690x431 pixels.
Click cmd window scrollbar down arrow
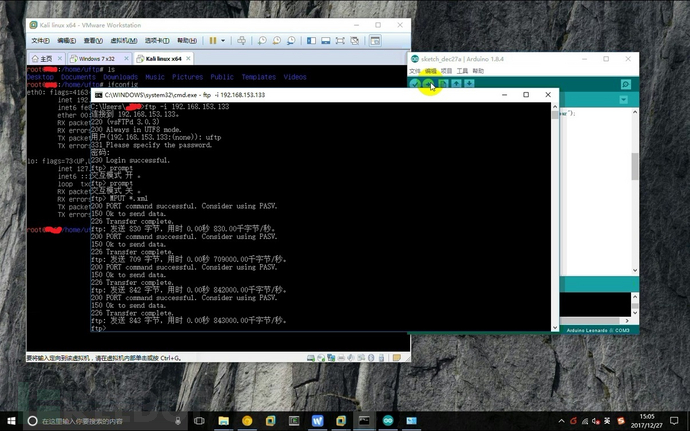click(x=555, y=328)
